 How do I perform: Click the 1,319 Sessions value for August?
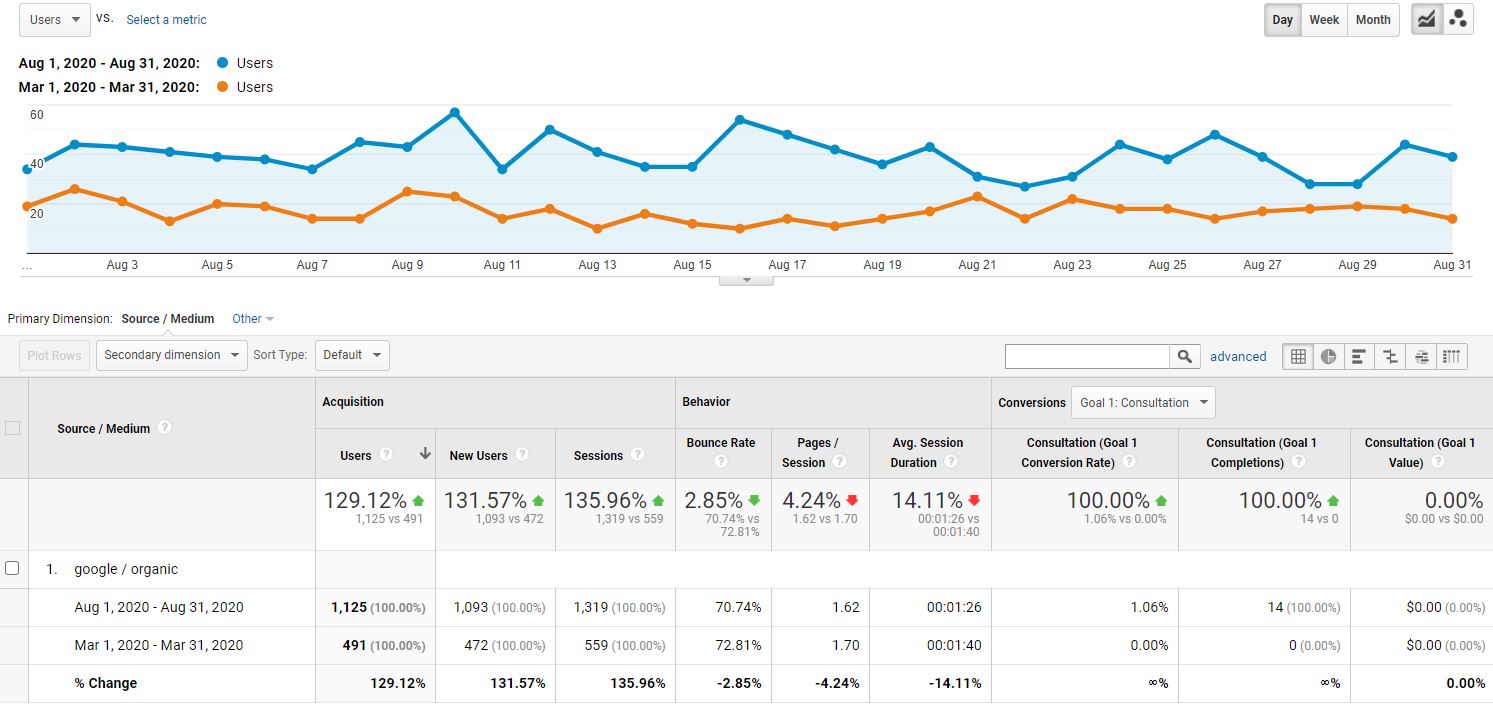point(590,607)
